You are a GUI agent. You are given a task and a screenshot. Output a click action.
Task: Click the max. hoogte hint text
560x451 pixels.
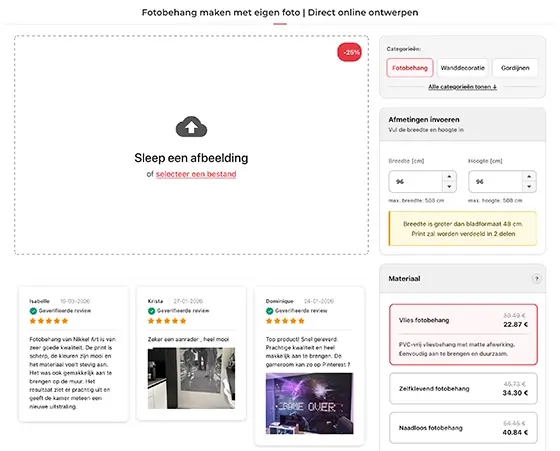(x=495, y=201)
